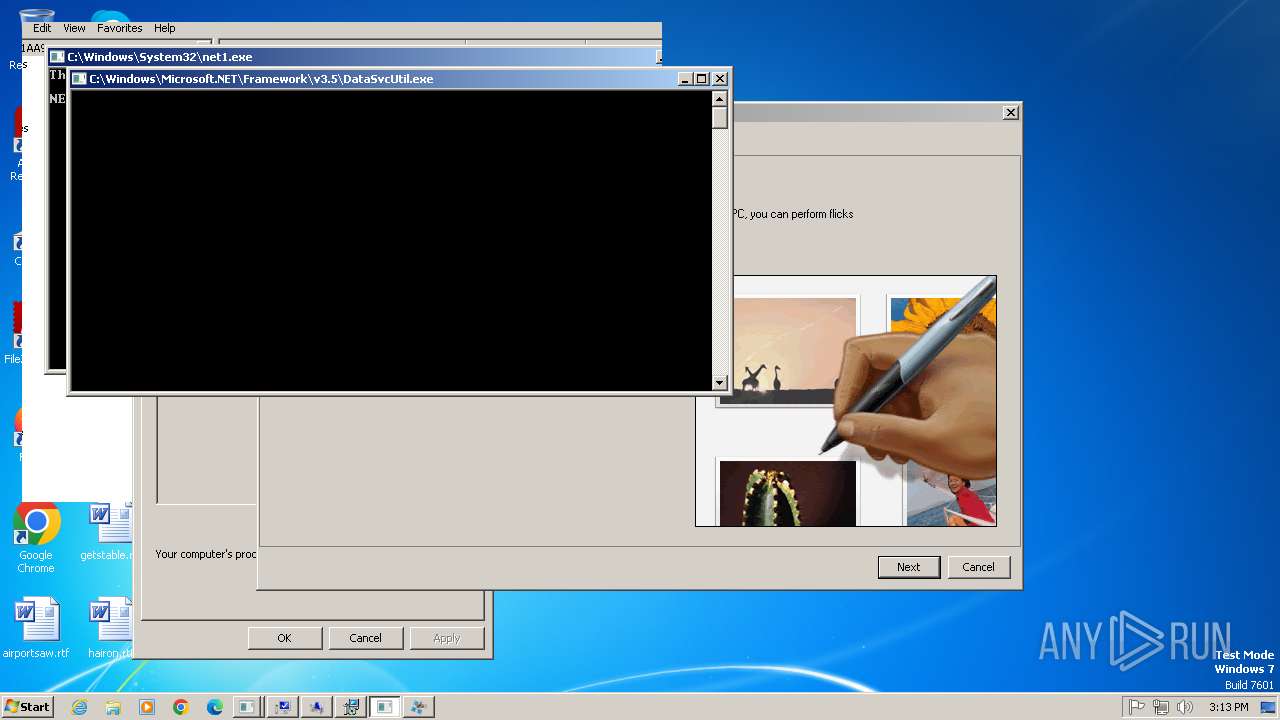Click the disabled Apply button

pyautogui.click(x=447, y=638)
